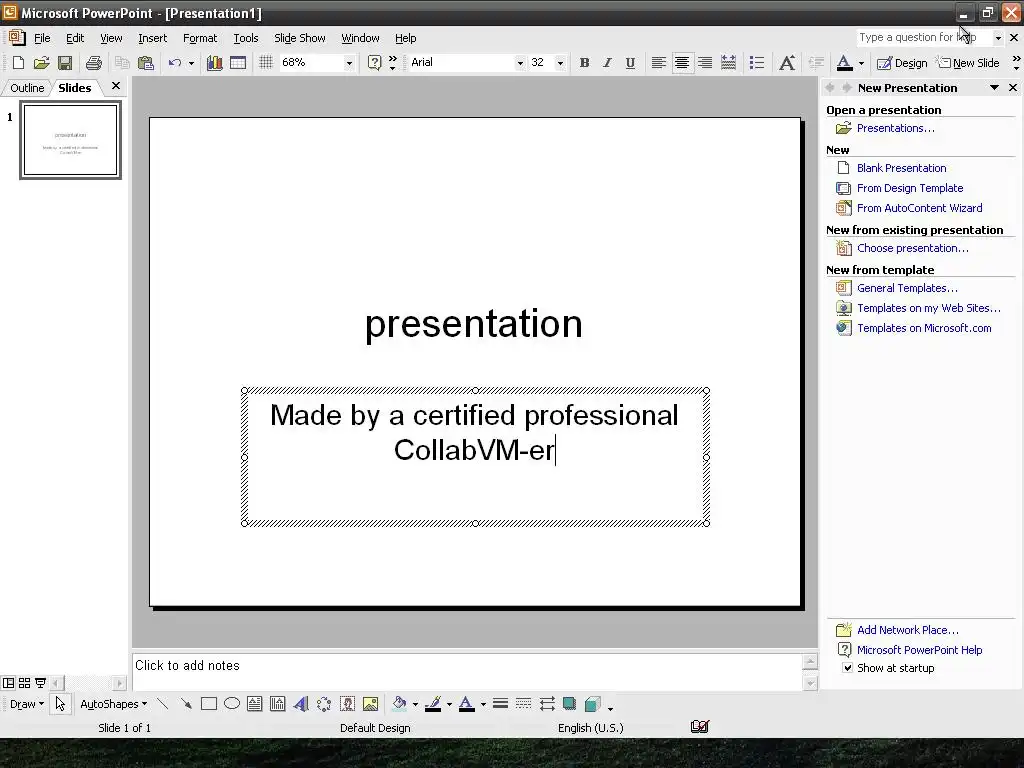Undo the last action

(174, 63)
